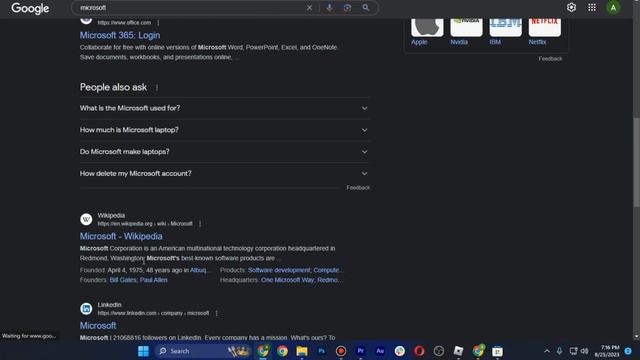Open Apple company card
640x360 pixels.
coord(427,32)
